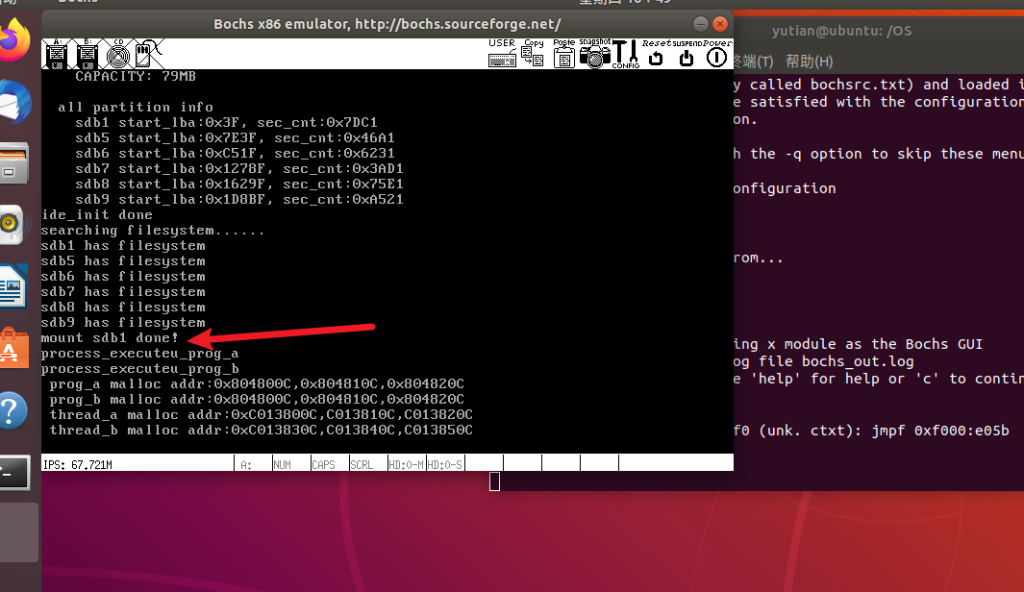Screen dimensions: 1024x592
Task: Click the Suspend emulator button
Action: (686, 54)
